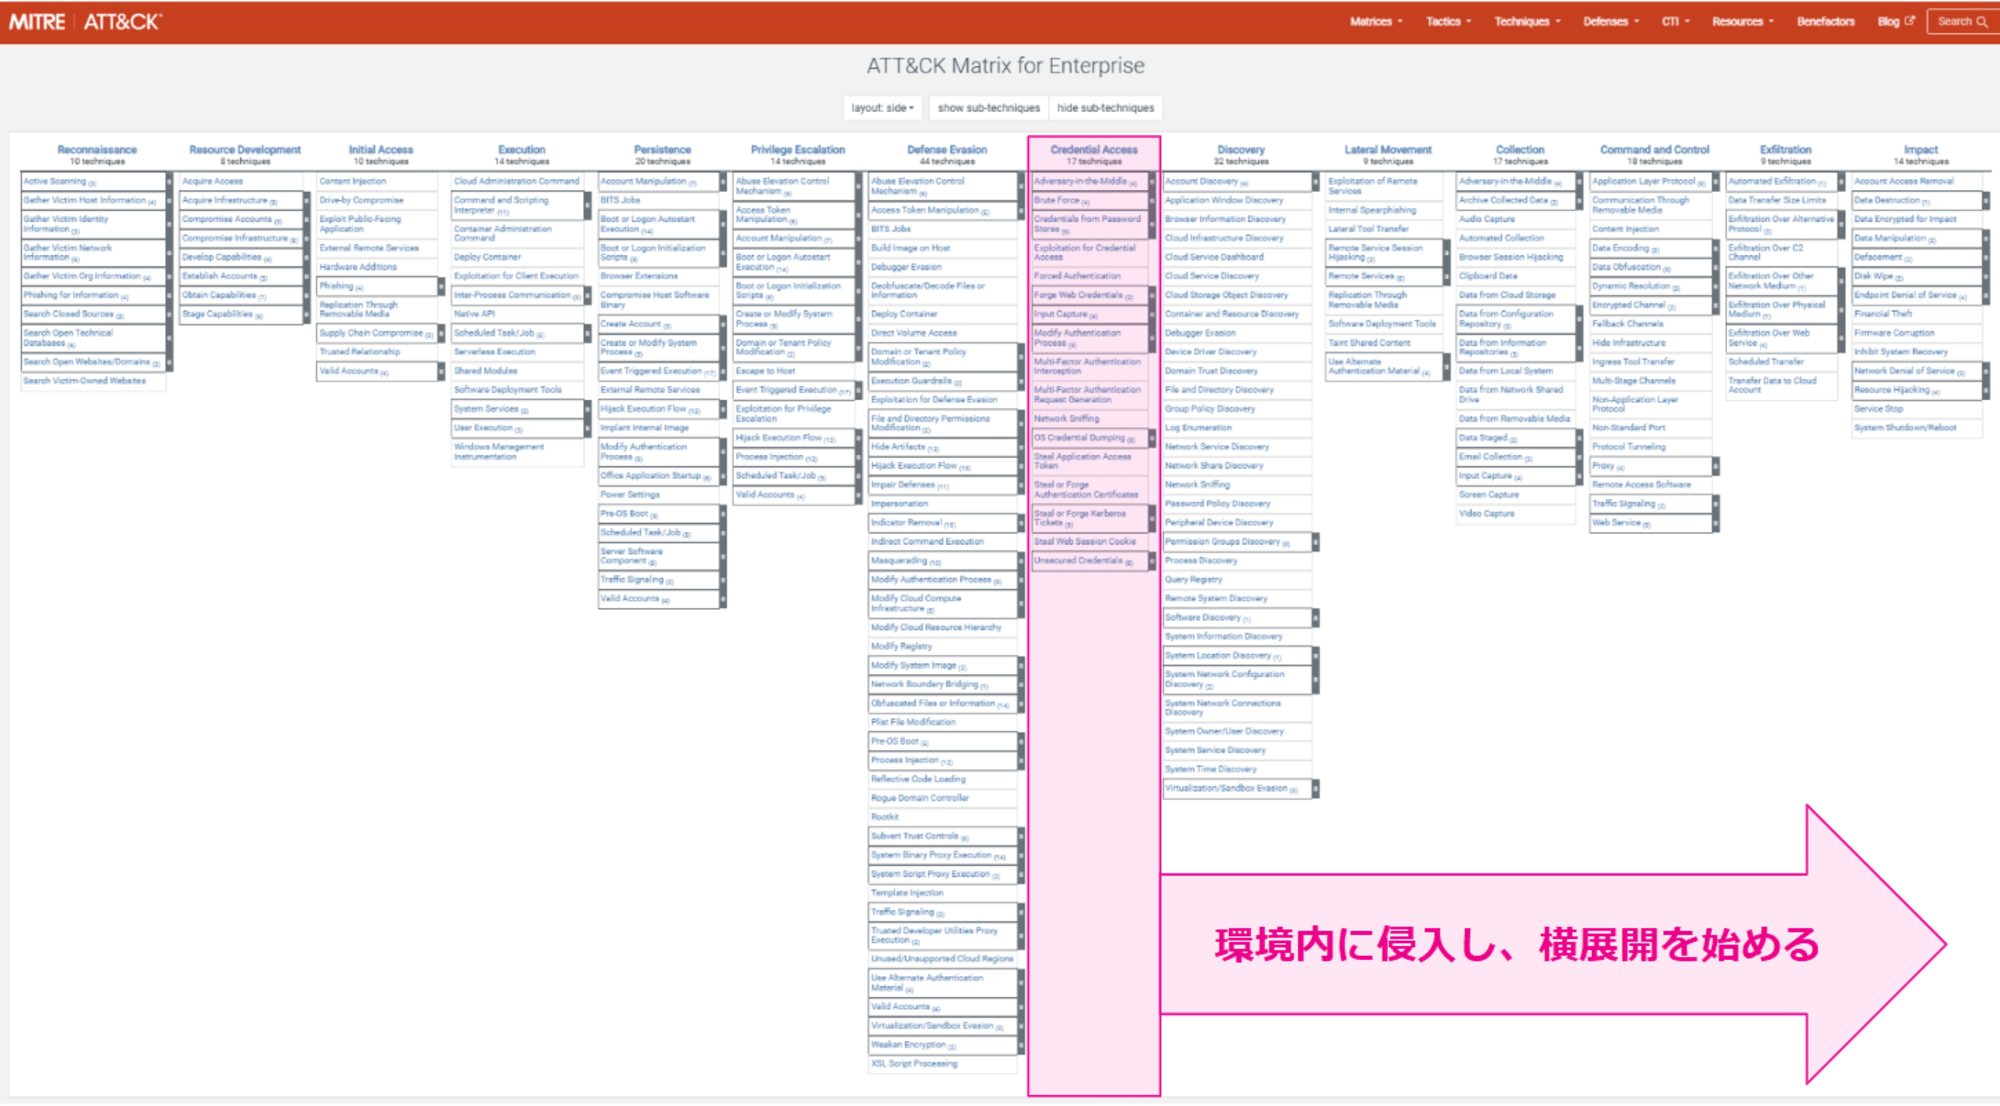
Task: Open the Resources menu
Action: (1743, 21)
